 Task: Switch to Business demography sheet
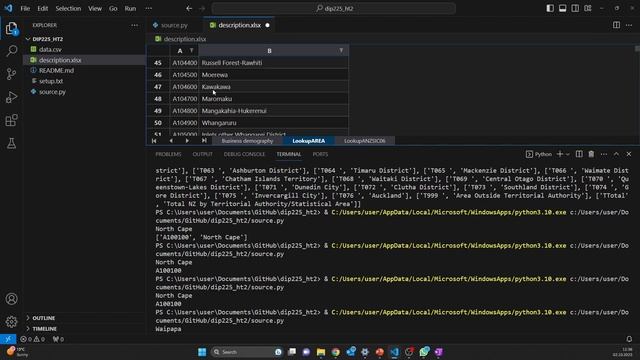[x=247, y=141]
